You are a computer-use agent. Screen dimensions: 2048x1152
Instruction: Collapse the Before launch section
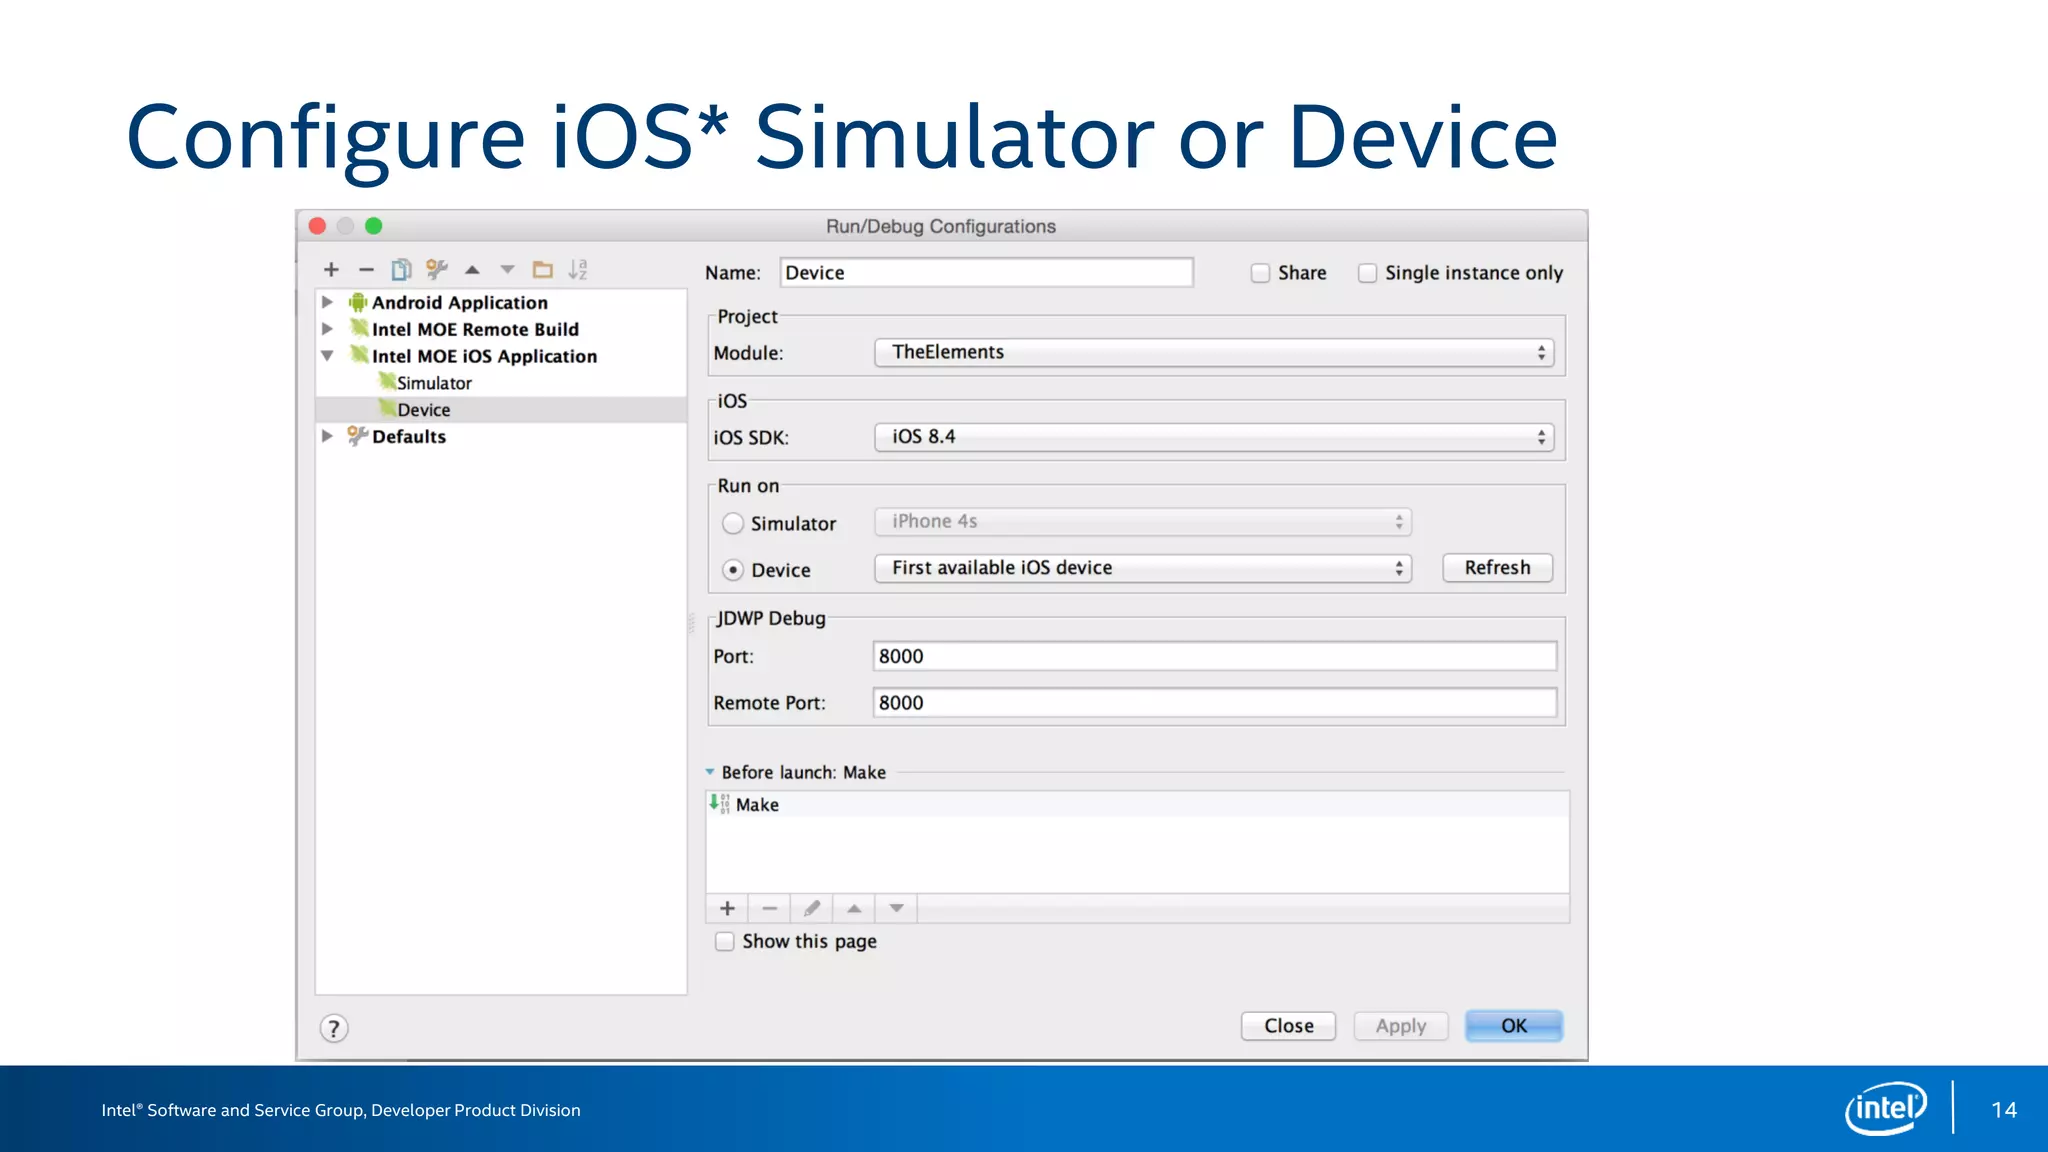[710, 772]
